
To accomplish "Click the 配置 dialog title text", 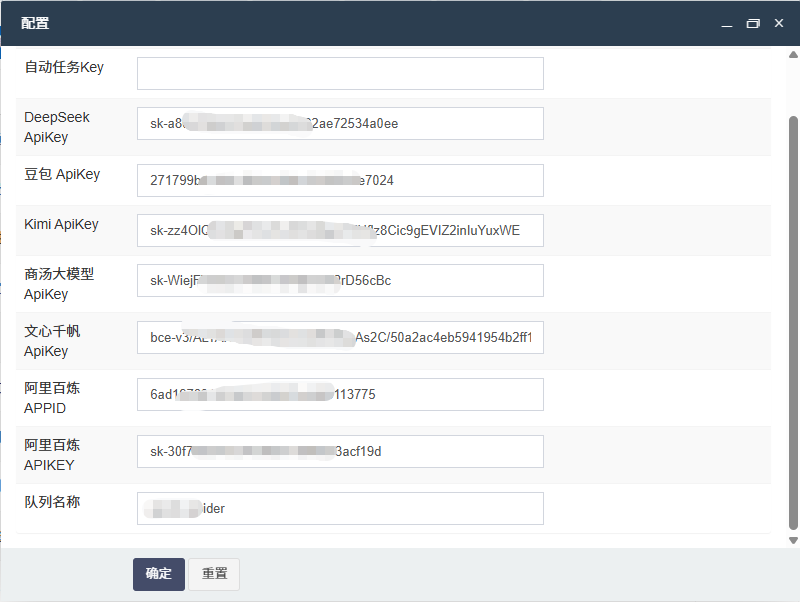I will (35, 23).
